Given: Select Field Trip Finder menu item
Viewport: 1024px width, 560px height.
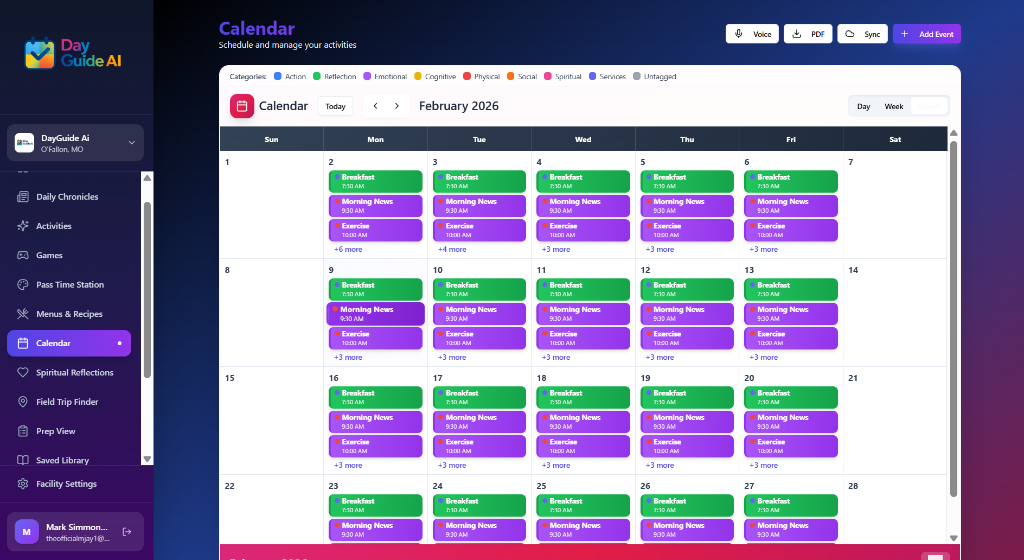Looking at the screenshot, I should click(x=69, y=402).
